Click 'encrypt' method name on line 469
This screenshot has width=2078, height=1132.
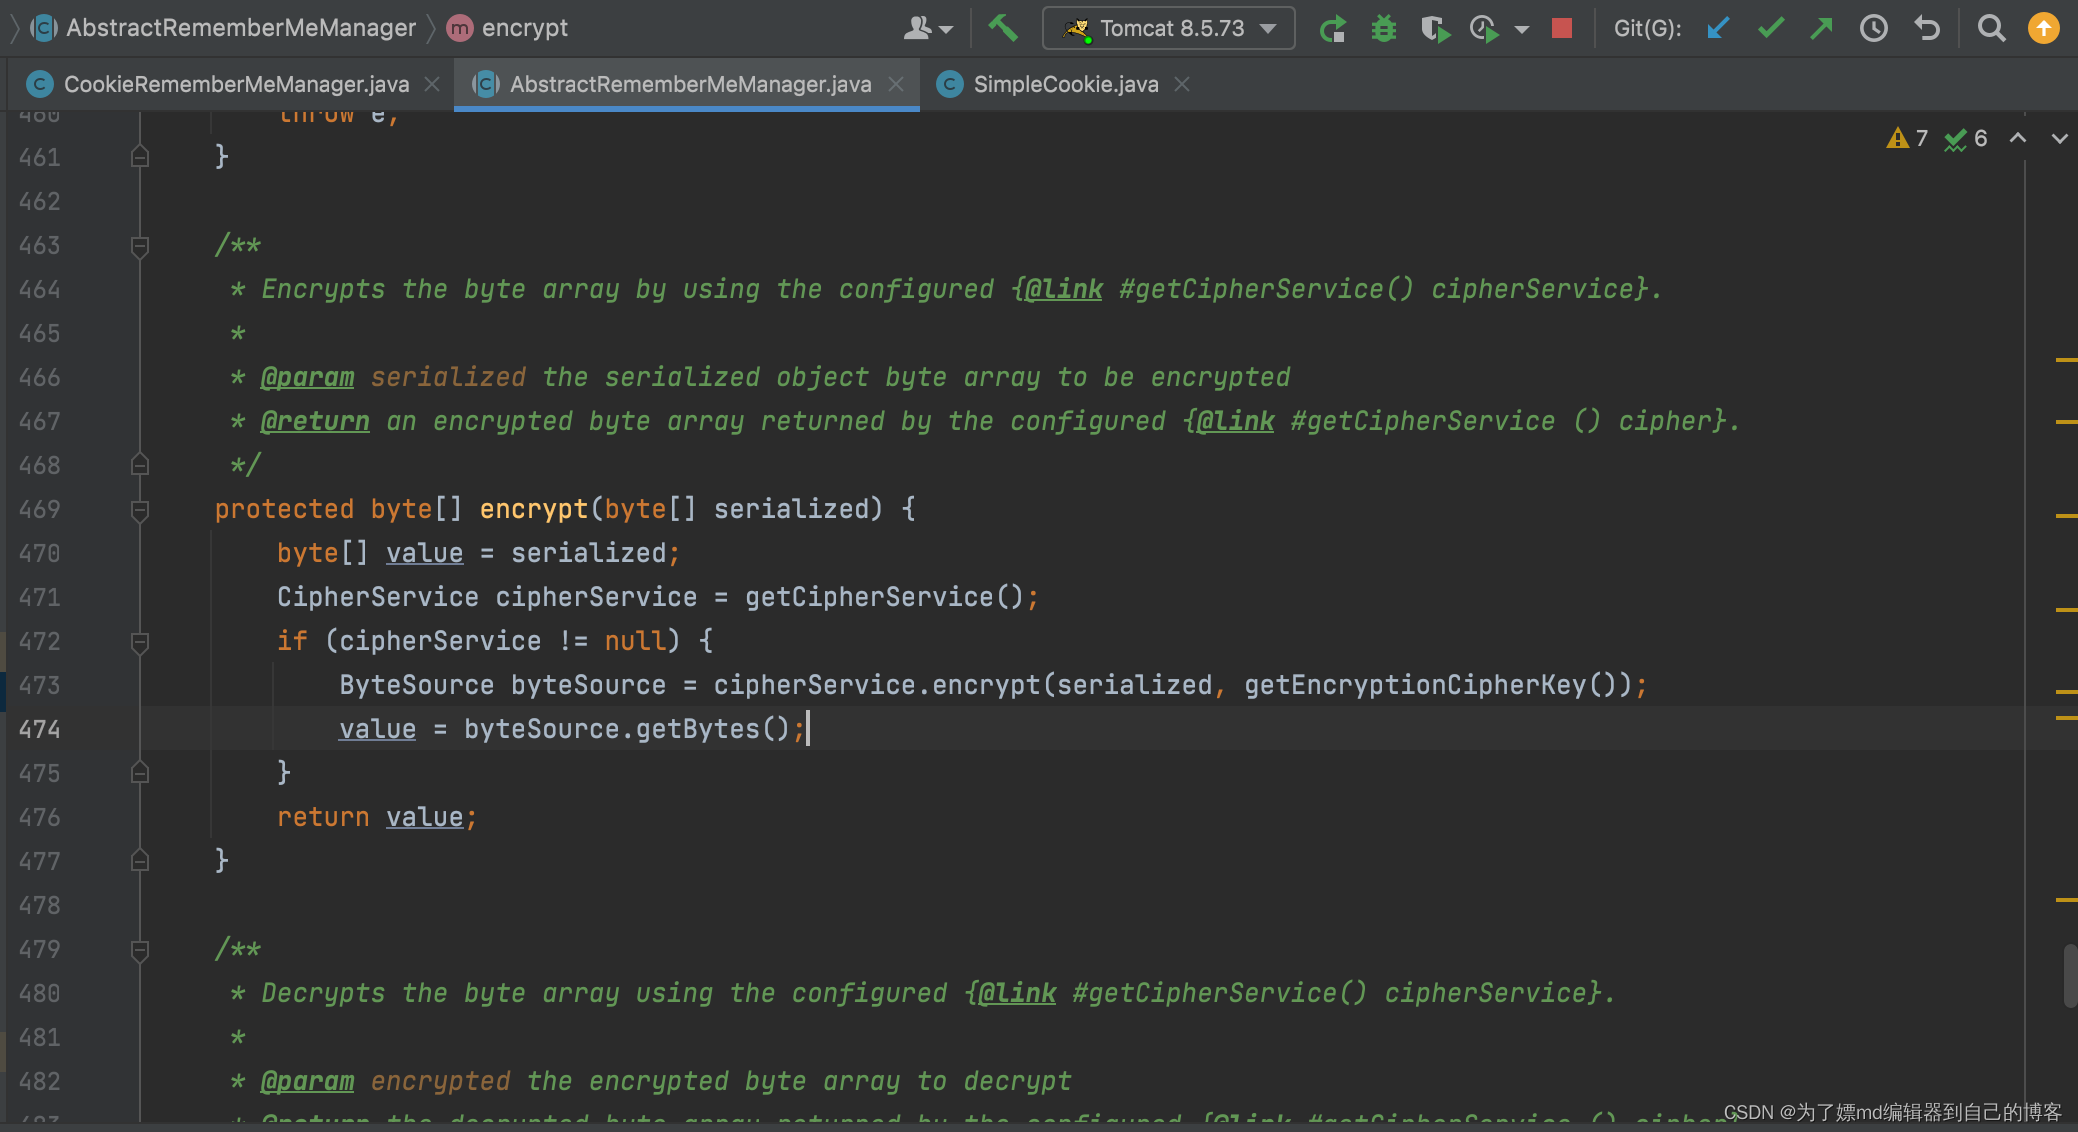[x=534, y=509]
